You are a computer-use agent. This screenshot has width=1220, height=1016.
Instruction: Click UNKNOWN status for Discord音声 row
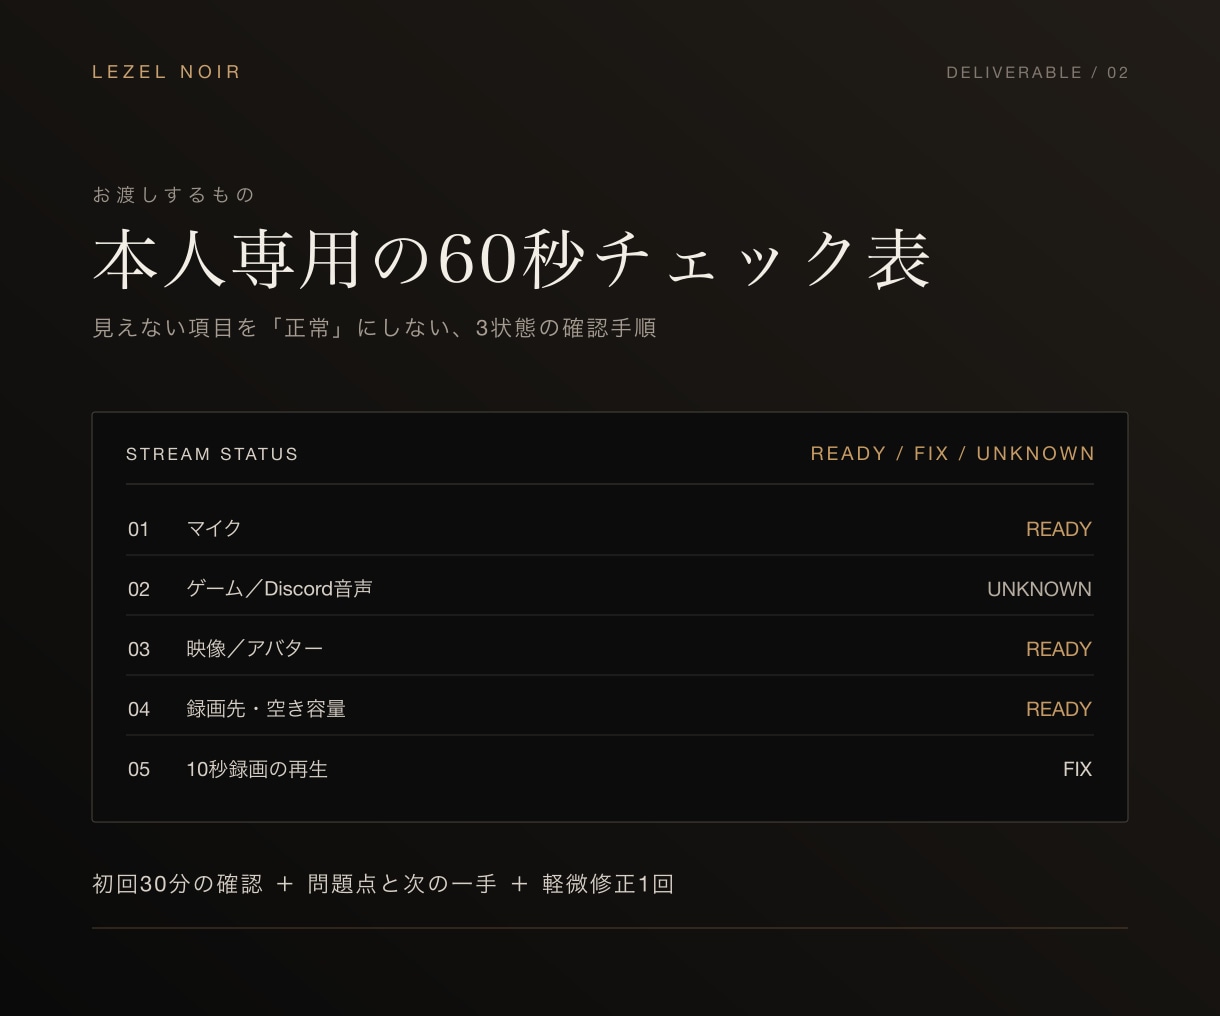click(1039, 589)
